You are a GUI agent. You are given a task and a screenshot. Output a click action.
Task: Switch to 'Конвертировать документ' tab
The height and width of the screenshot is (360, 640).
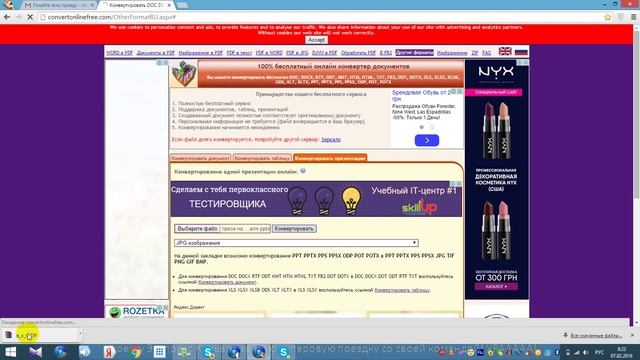click(200, 158)
